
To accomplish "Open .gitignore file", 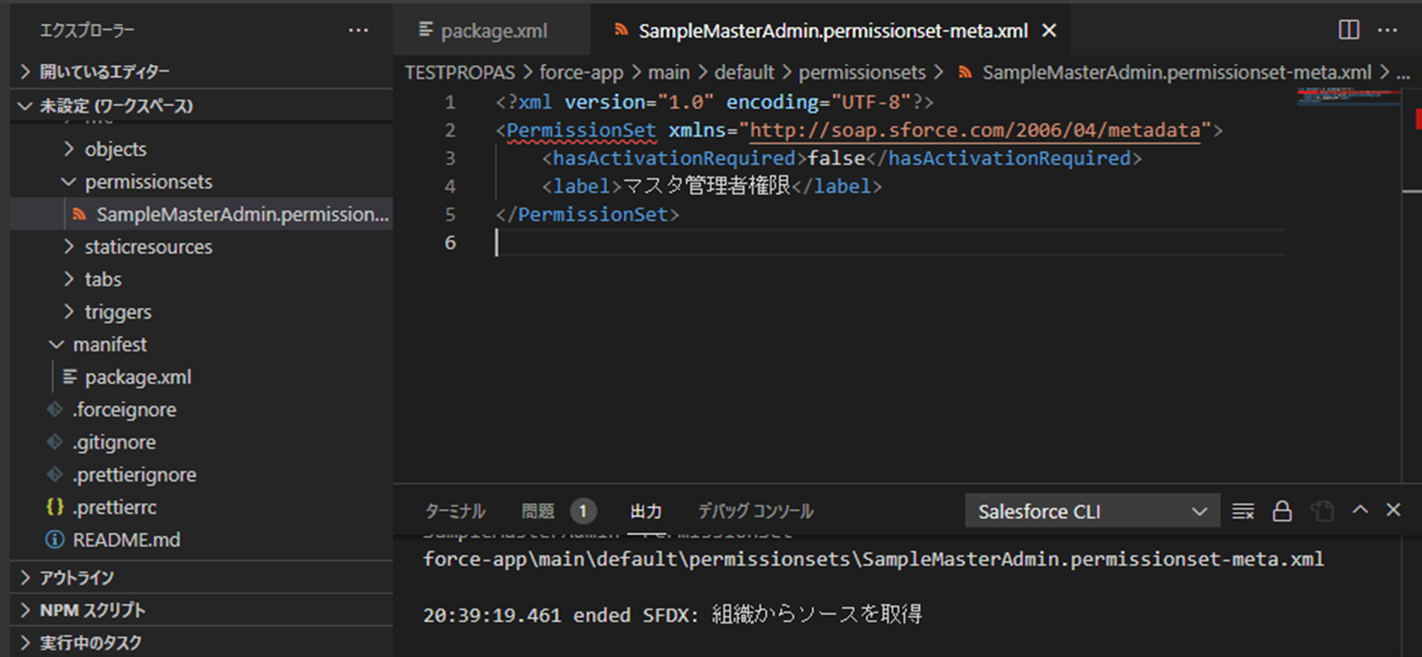I will [114, 442].
